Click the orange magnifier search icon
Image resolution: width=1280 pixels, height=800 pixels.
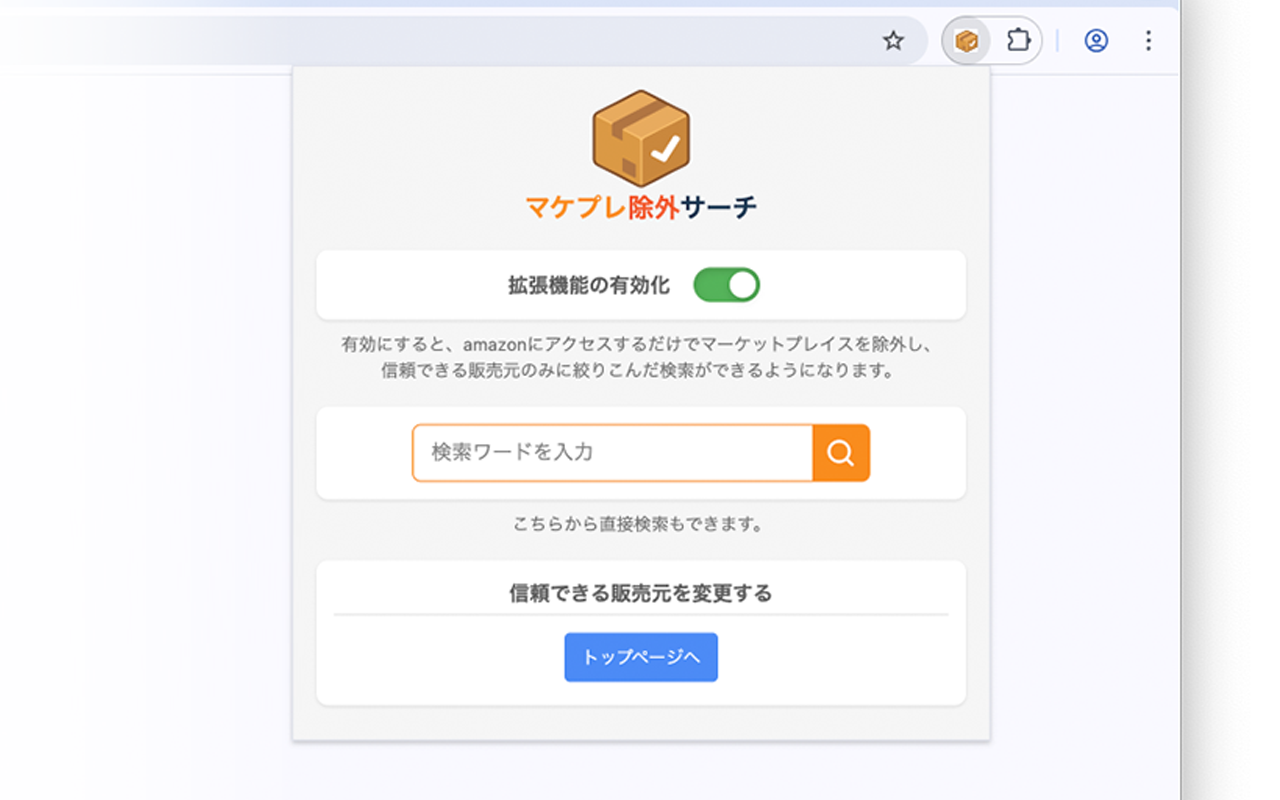click(x=841, y=452)
